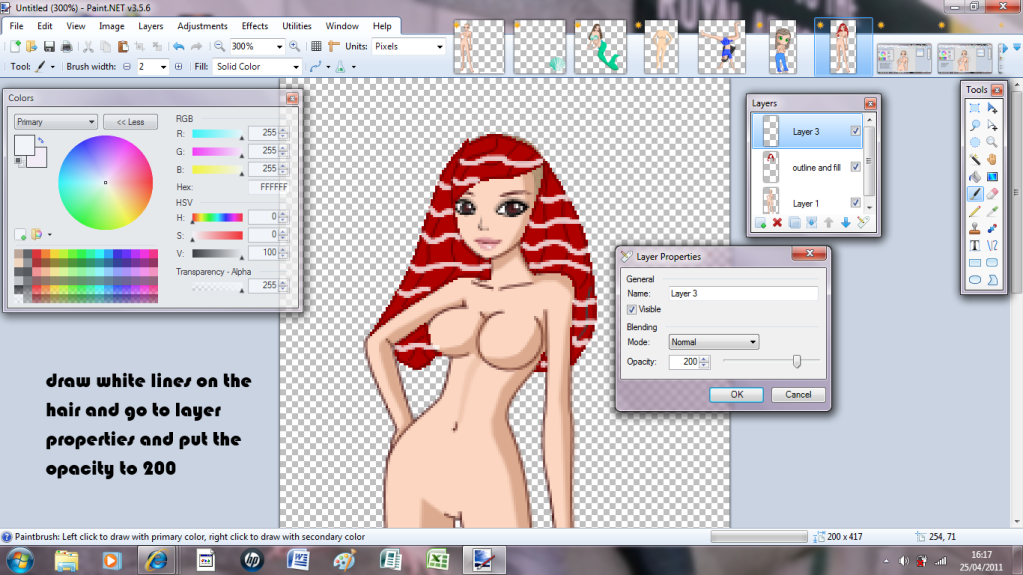Select the Gradient tool

992,177
